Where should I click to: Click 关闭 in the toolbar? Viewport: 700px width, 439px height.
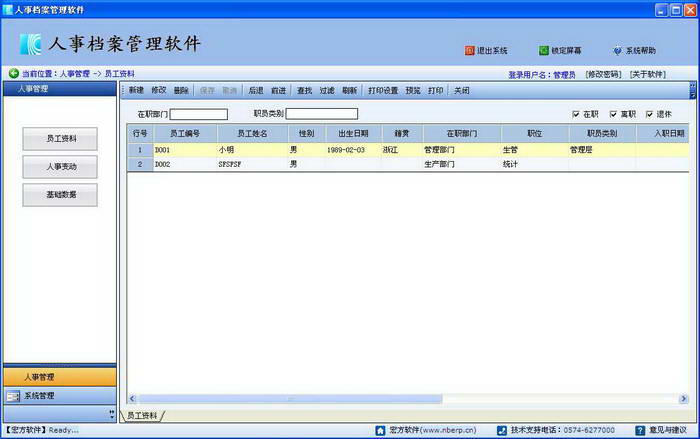(462, 90)
